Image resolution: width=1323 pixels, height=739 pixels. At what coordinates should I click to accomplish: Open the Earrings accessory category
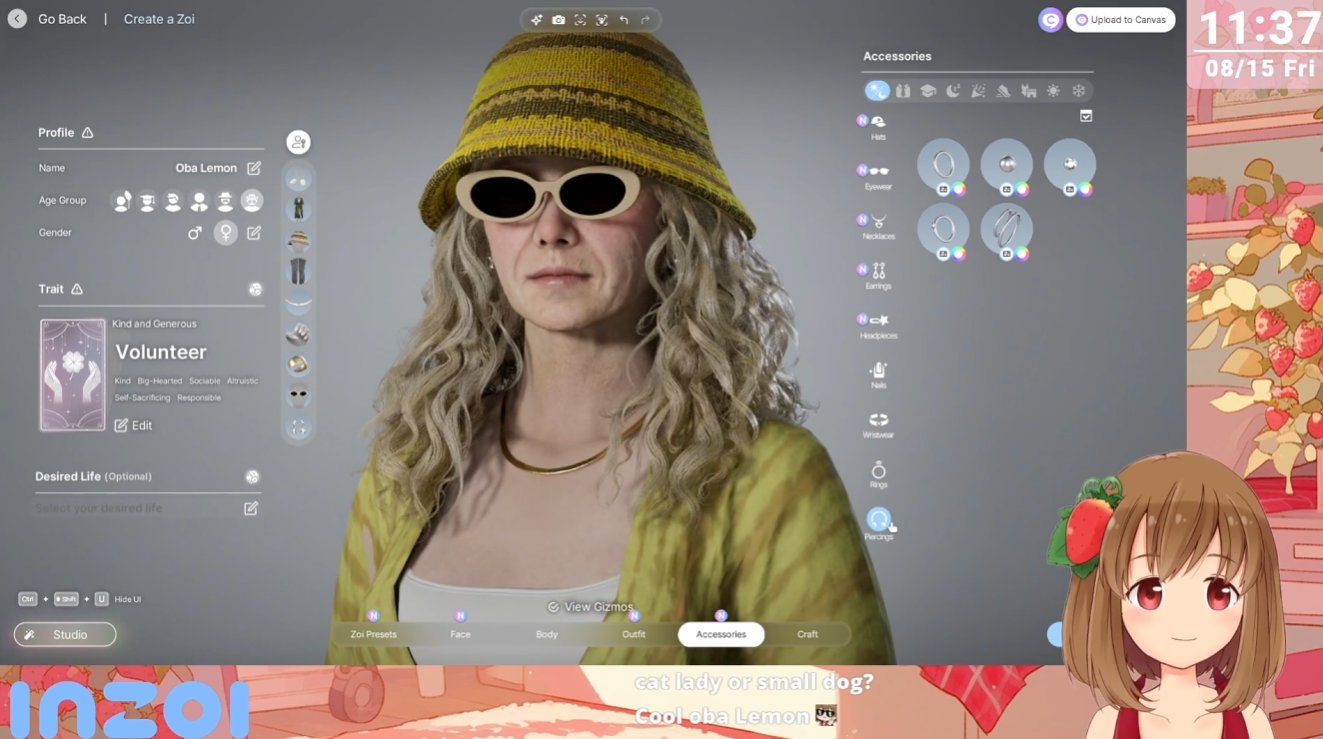[x=878, y=275]
